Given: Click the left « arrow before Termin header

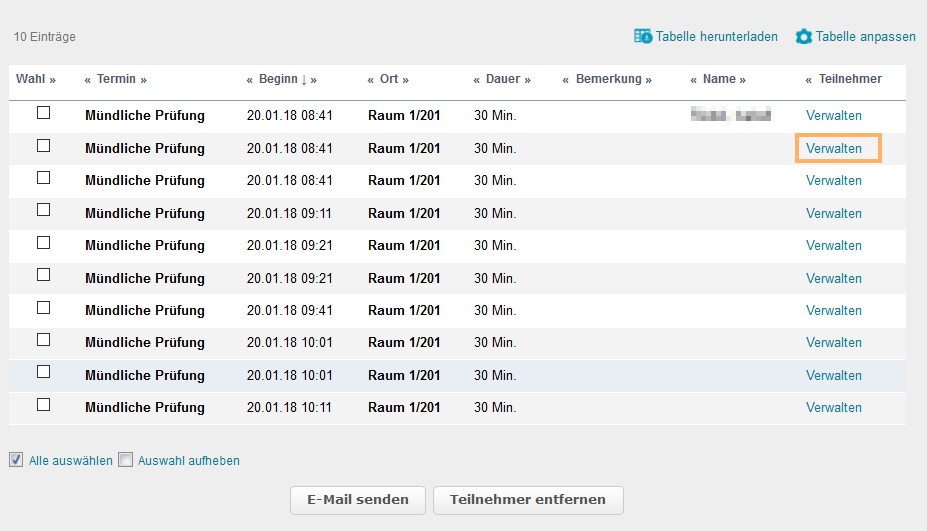Looking at the screenshot, I should [x=88, y=79].
